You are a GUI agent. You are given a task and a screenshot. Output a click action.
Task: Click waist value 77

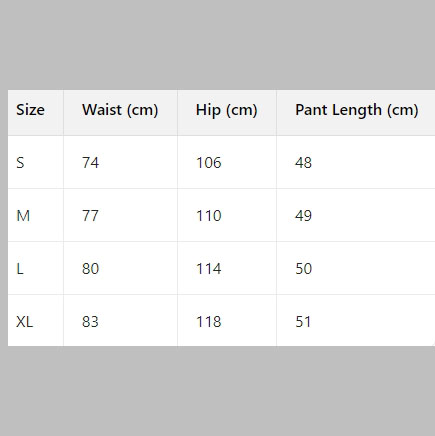click(90, 216)
